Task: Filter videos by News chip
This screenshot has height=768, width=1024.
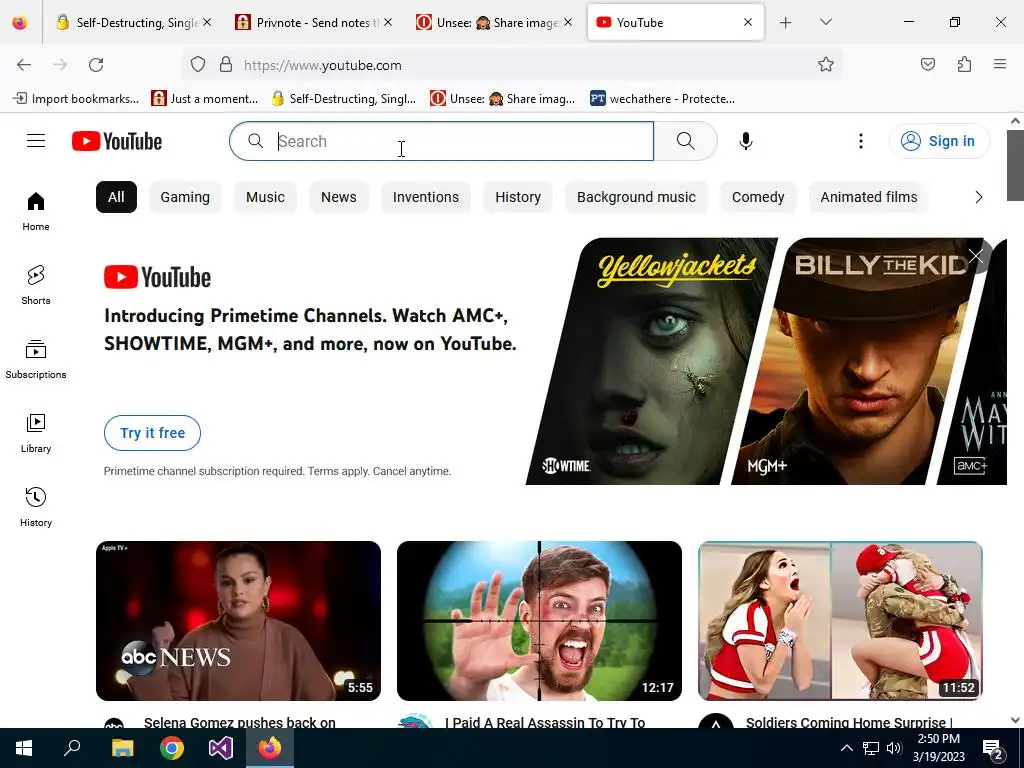Action: point(338,197)
